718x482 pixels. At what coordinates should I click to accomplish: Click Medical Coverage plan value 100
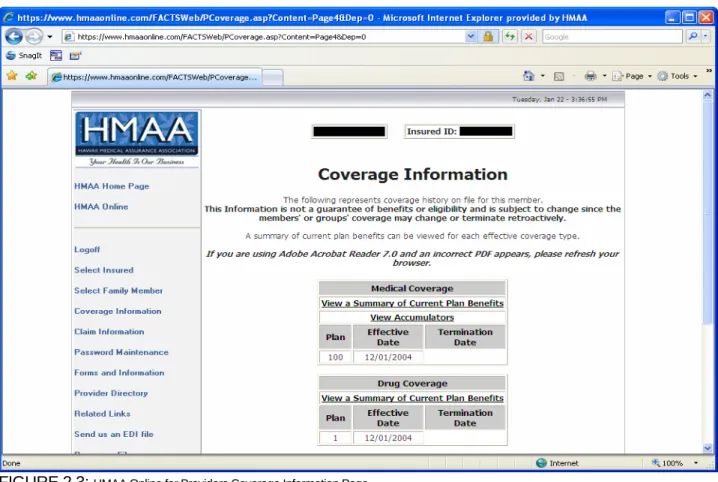pyautogui.click(x=335, y=357)
